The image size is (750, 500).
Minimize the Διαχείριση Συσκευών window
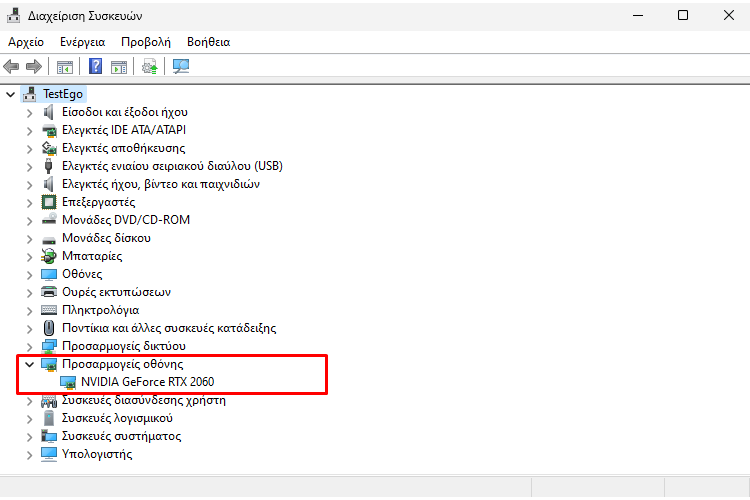point(638,15)
